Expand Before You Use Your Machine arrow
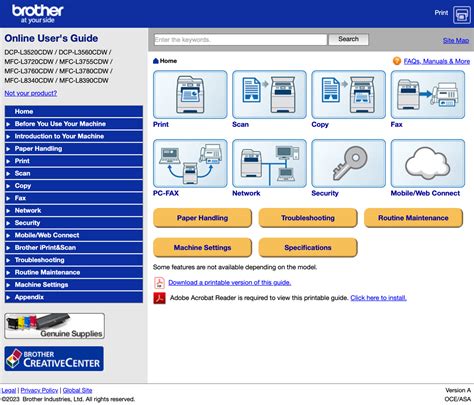 point(8,124)
